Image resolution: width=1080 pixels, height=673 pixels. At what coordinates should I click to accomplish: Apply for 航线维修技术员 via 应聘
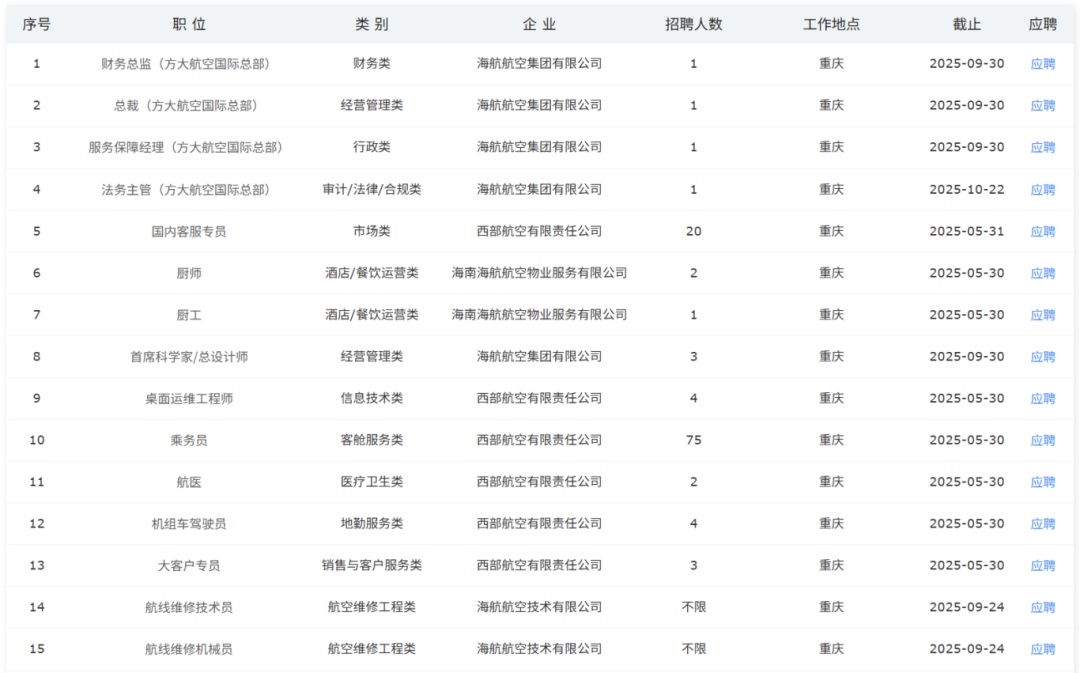click(x=1042, y=608)
